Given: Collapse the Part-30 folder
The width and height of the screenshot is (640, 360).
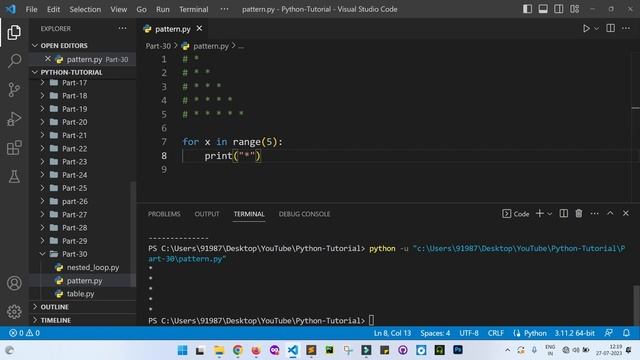Looking at the screenshot, I should [x=74, y=254].
